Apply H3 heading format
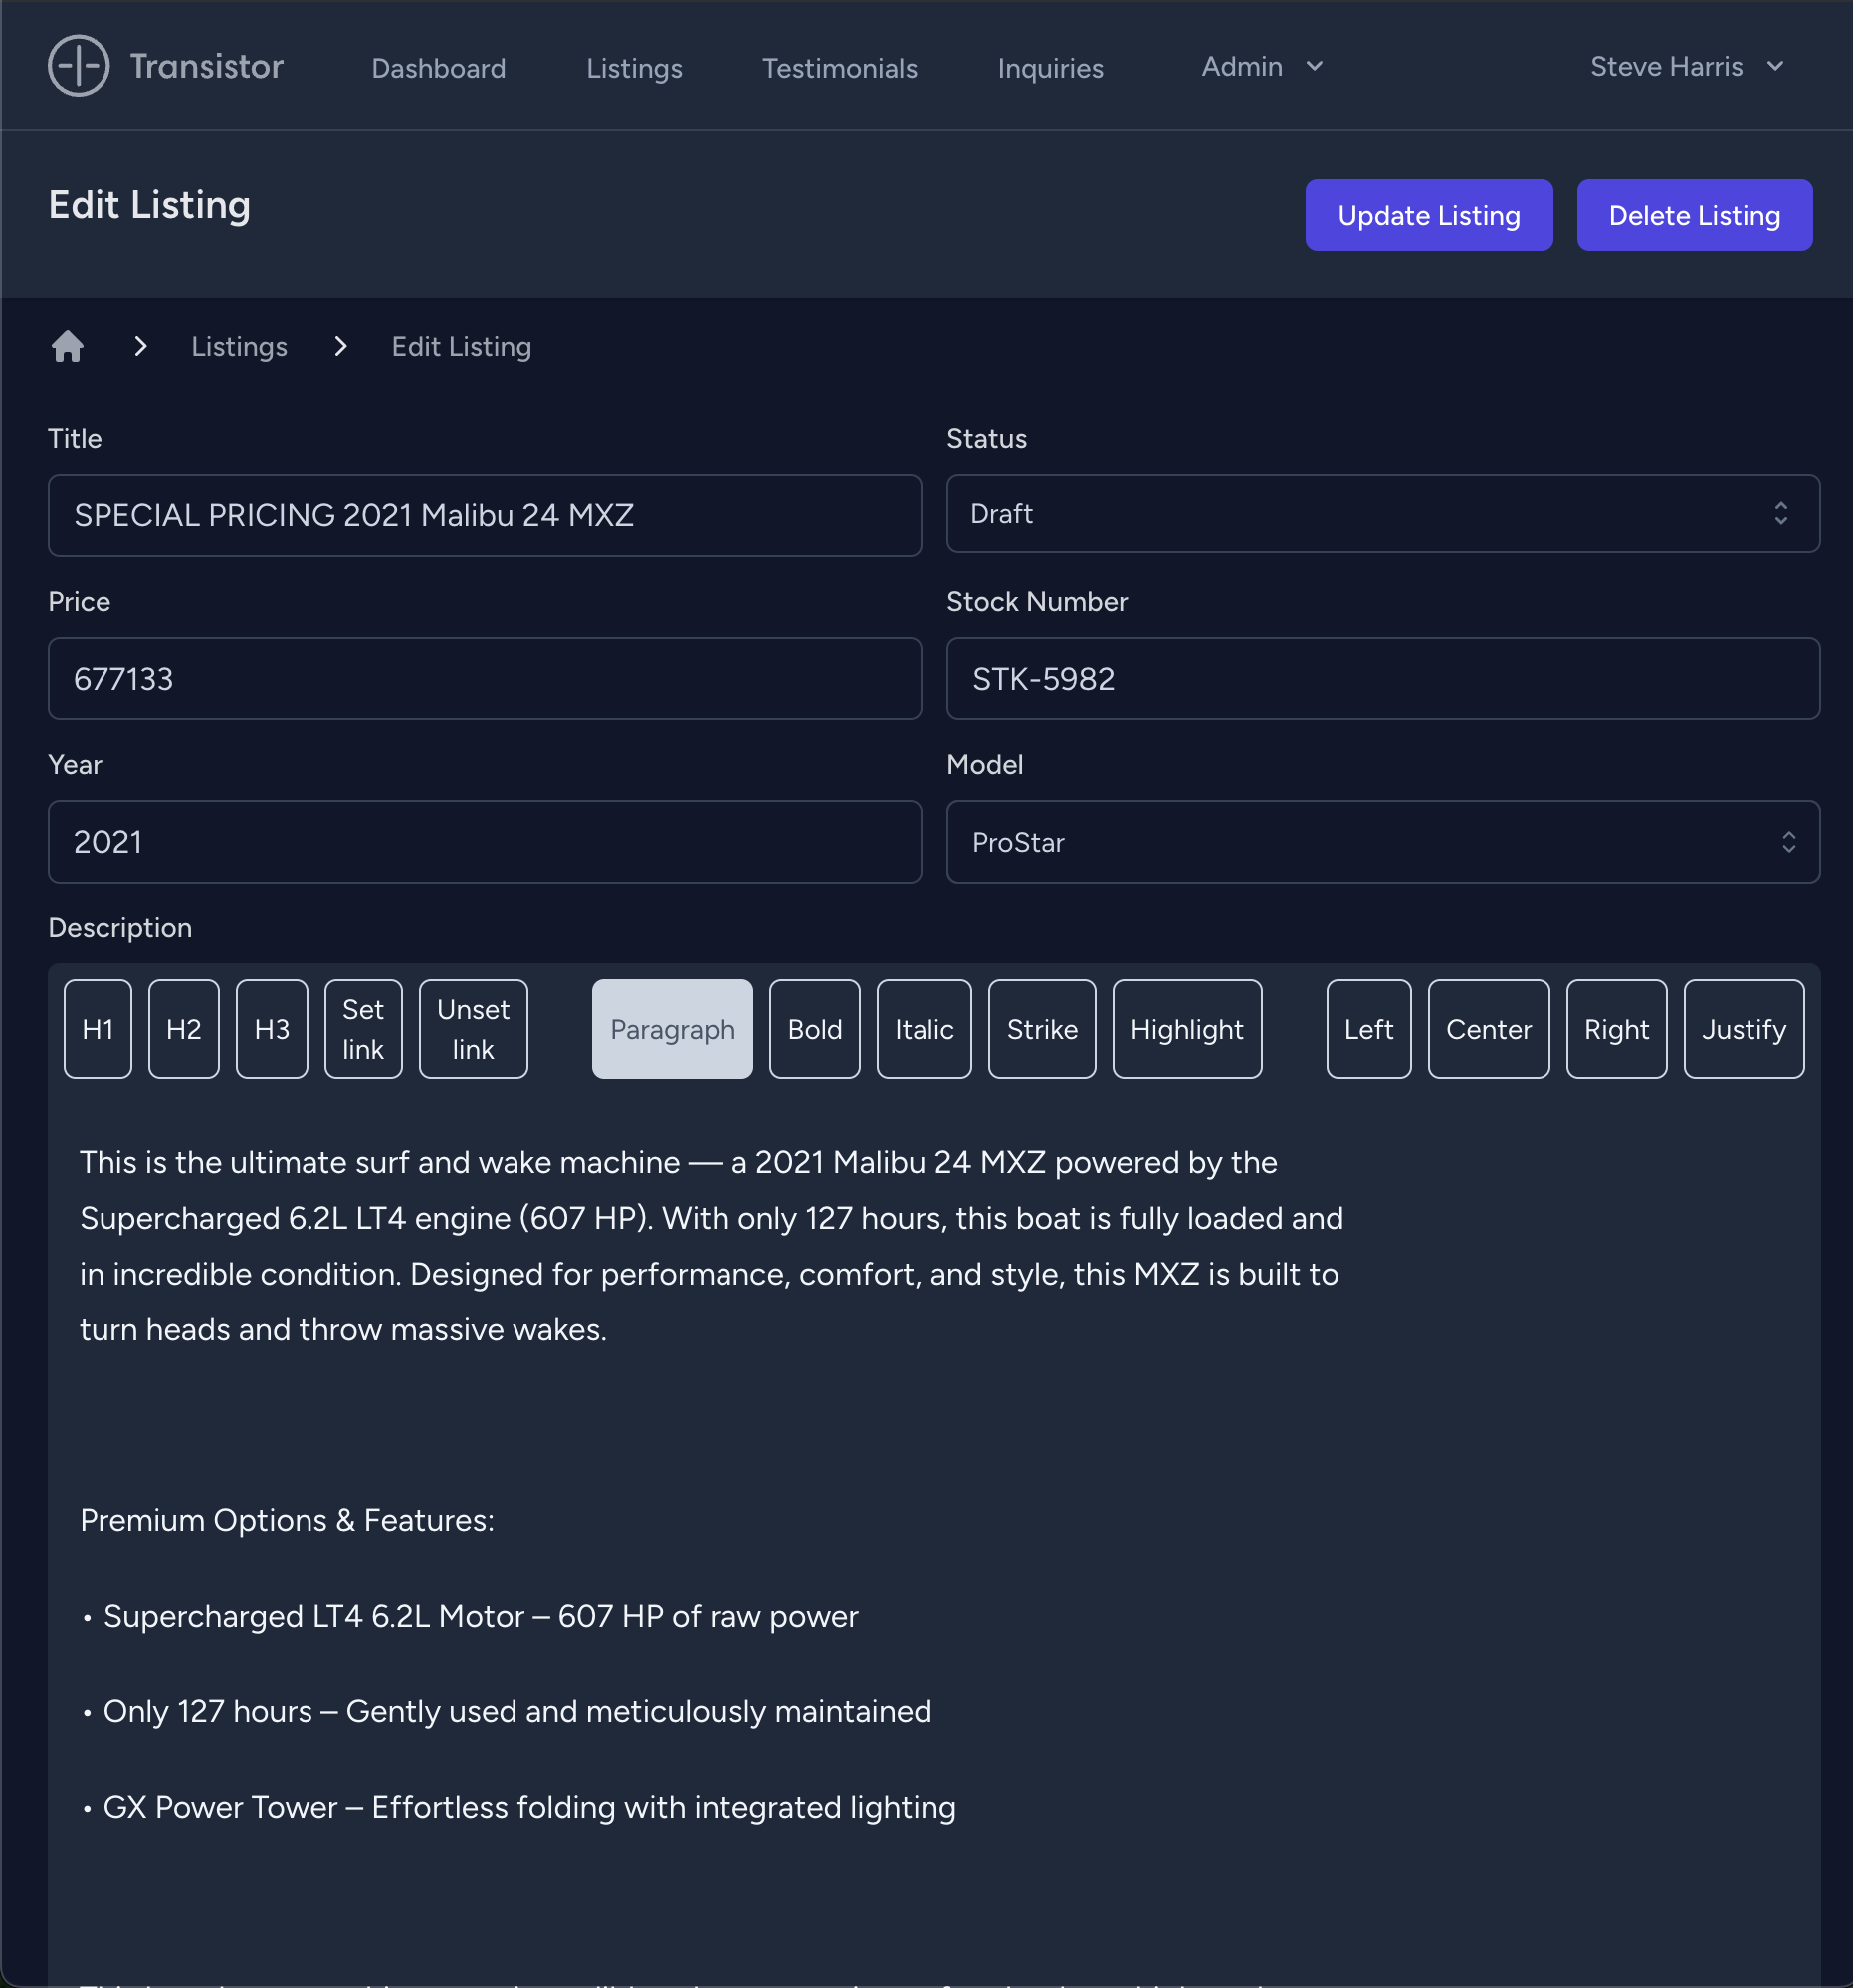 tap(272, 1029)
